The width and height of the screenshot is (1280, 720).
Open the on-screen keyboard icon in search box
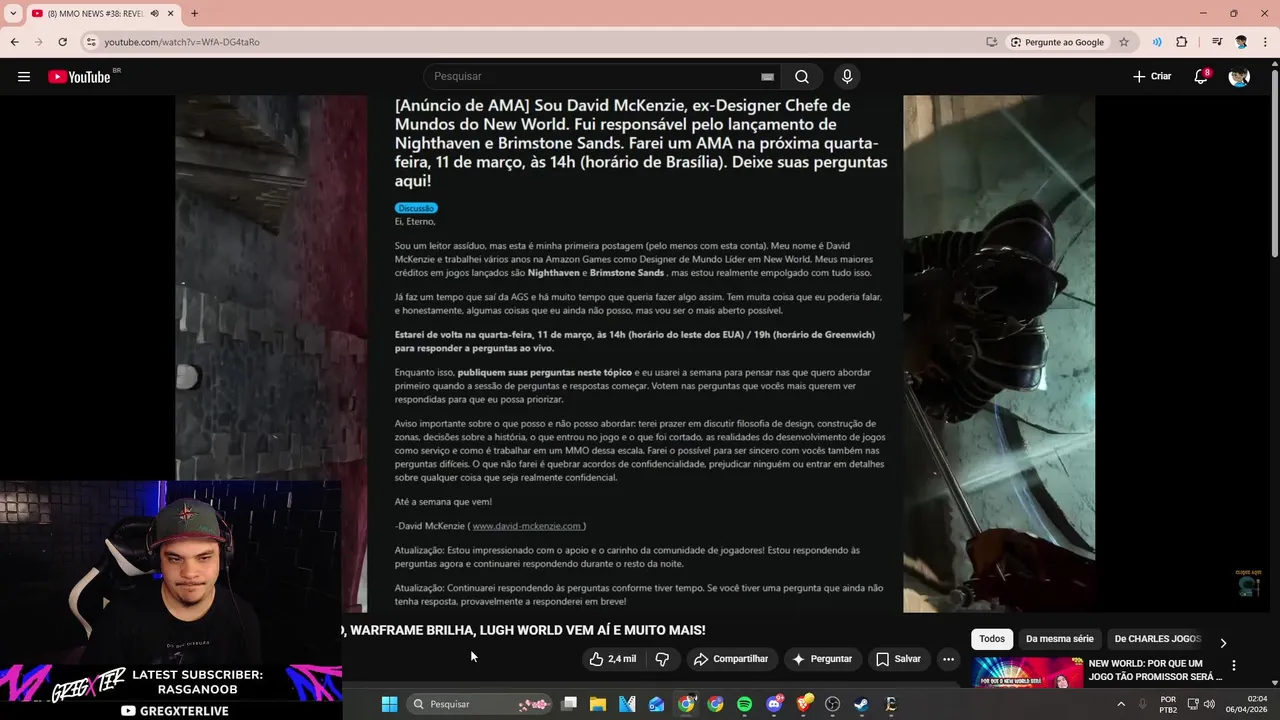(x=767, y=77)
